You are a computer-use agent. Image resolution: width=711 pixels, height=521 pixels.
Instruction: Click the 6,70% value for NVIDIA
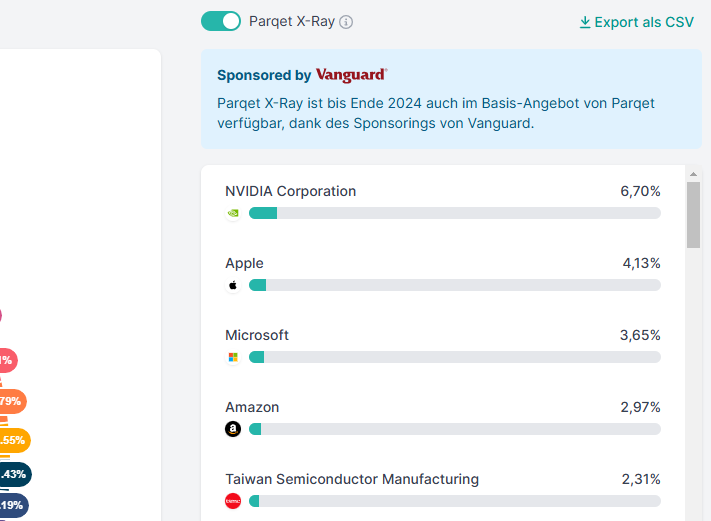(640, 191)
